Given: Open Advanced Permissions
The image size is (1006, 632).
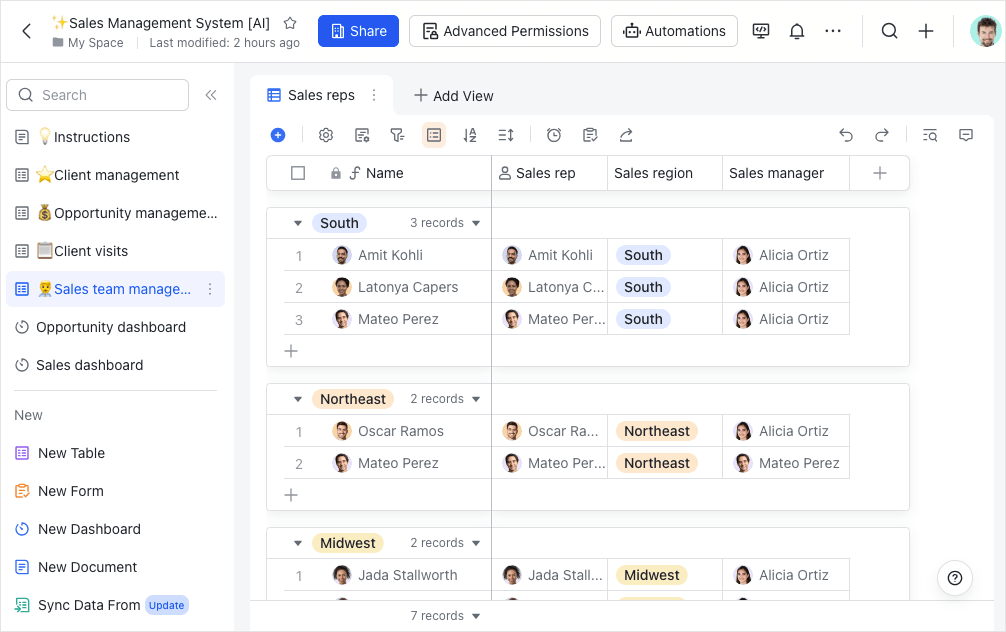Looking at the screenshot, I should tap(505, 31).
